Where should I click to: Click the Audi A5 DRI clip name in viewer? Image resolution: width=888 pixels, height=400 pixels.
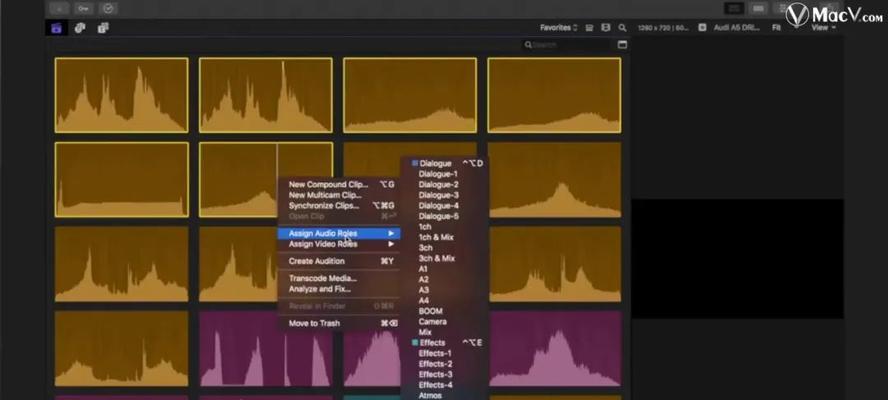(736, 27)
